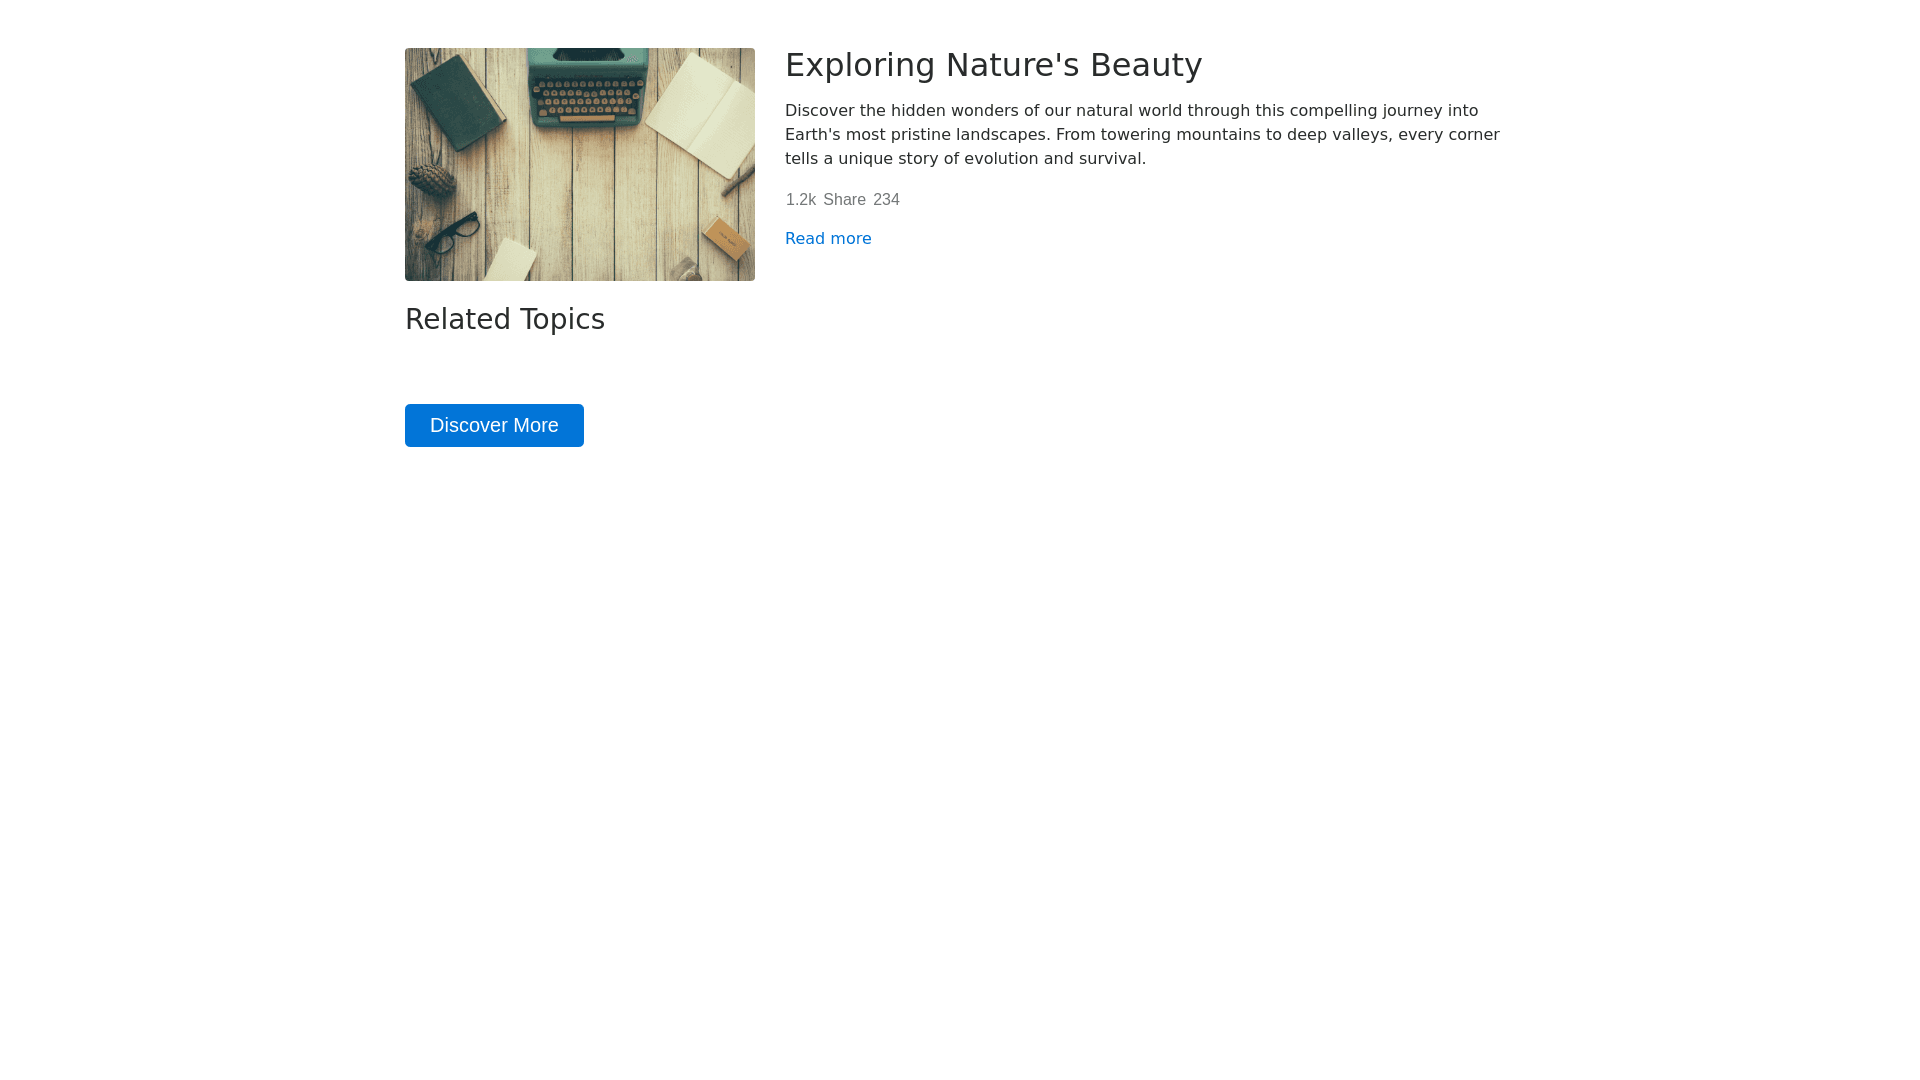
Task: Click the 1.2k likes count
Action: point(800,200)
